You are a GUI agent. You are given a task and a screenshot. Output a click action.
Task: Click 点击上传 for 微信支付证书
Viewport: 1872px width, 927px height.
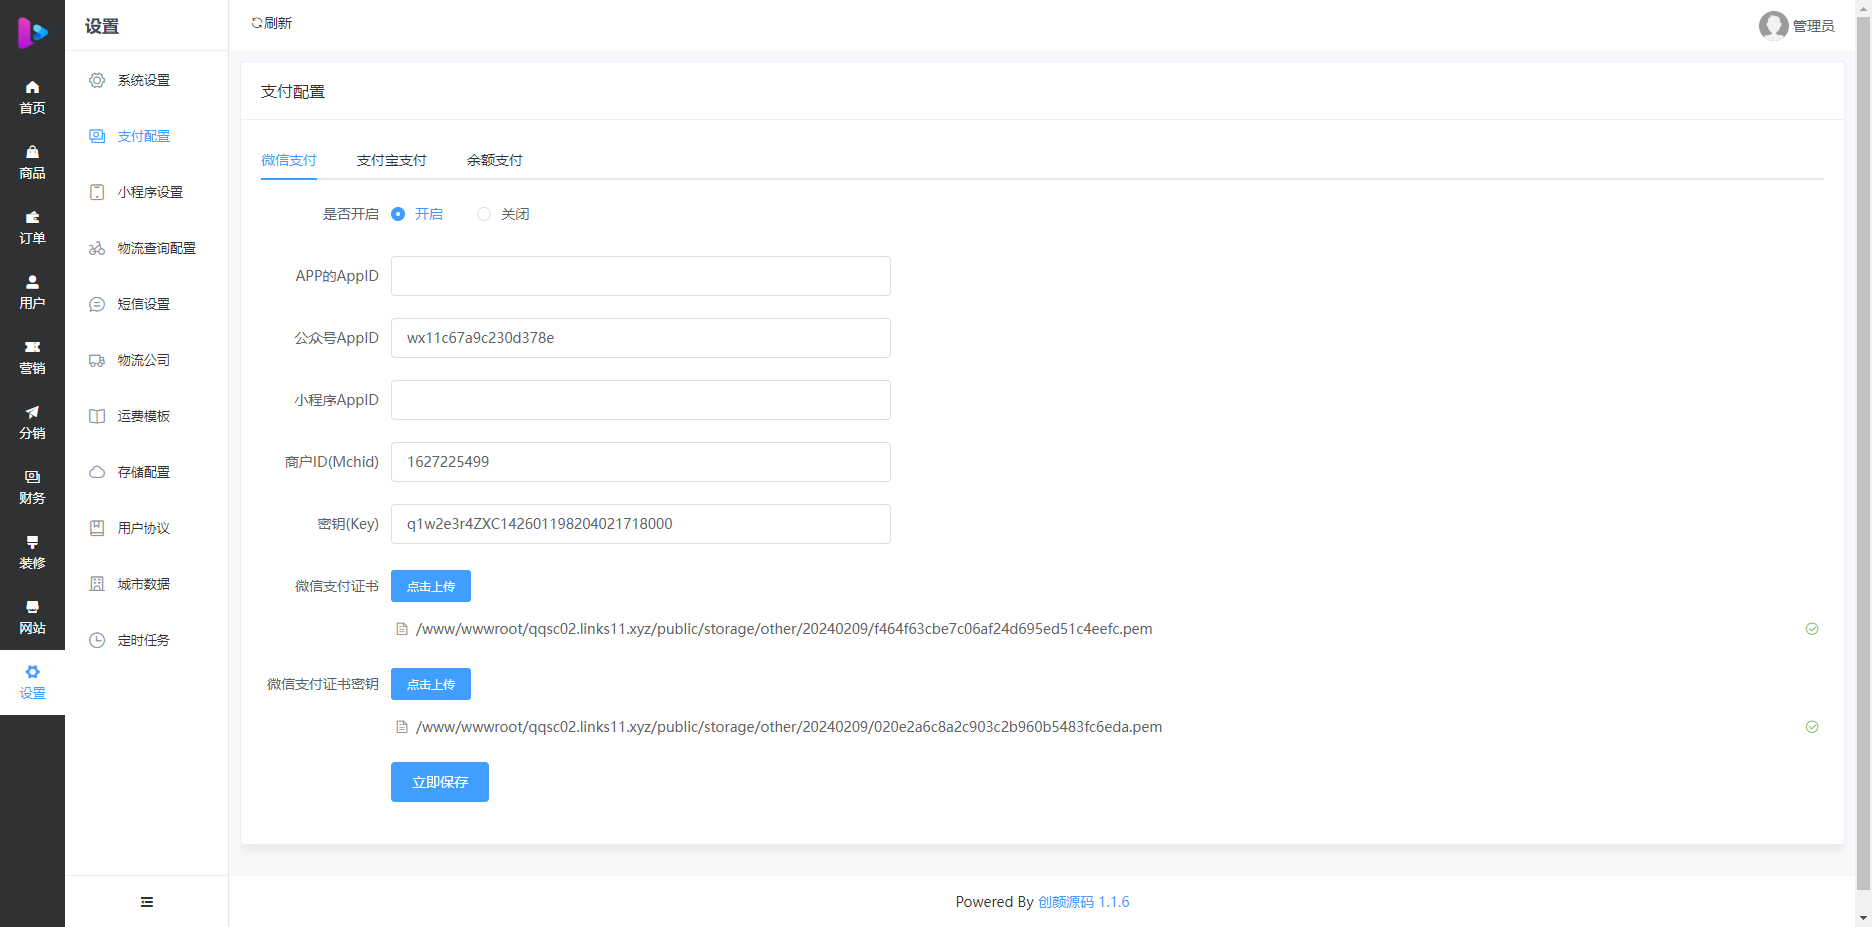[x=431, y=586]
